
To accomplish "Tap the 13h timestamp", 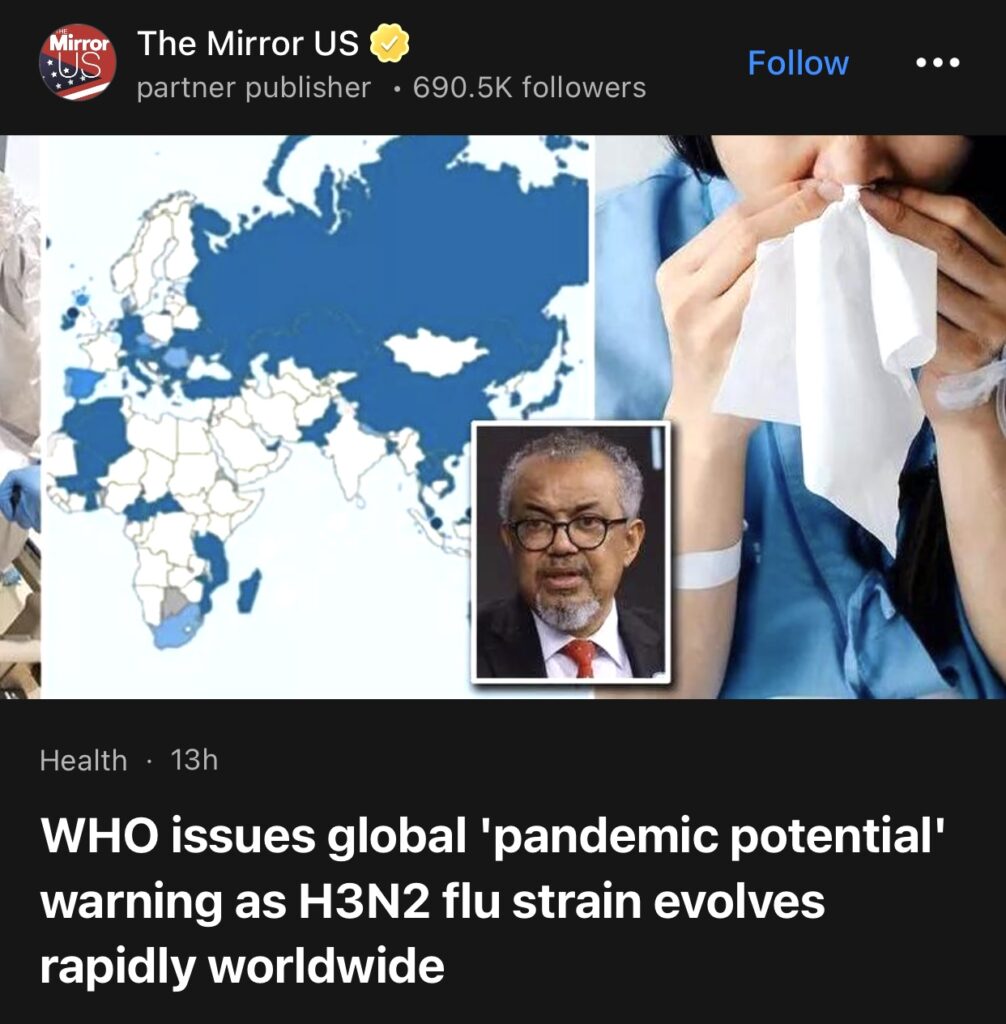I will tap(194, 760).
